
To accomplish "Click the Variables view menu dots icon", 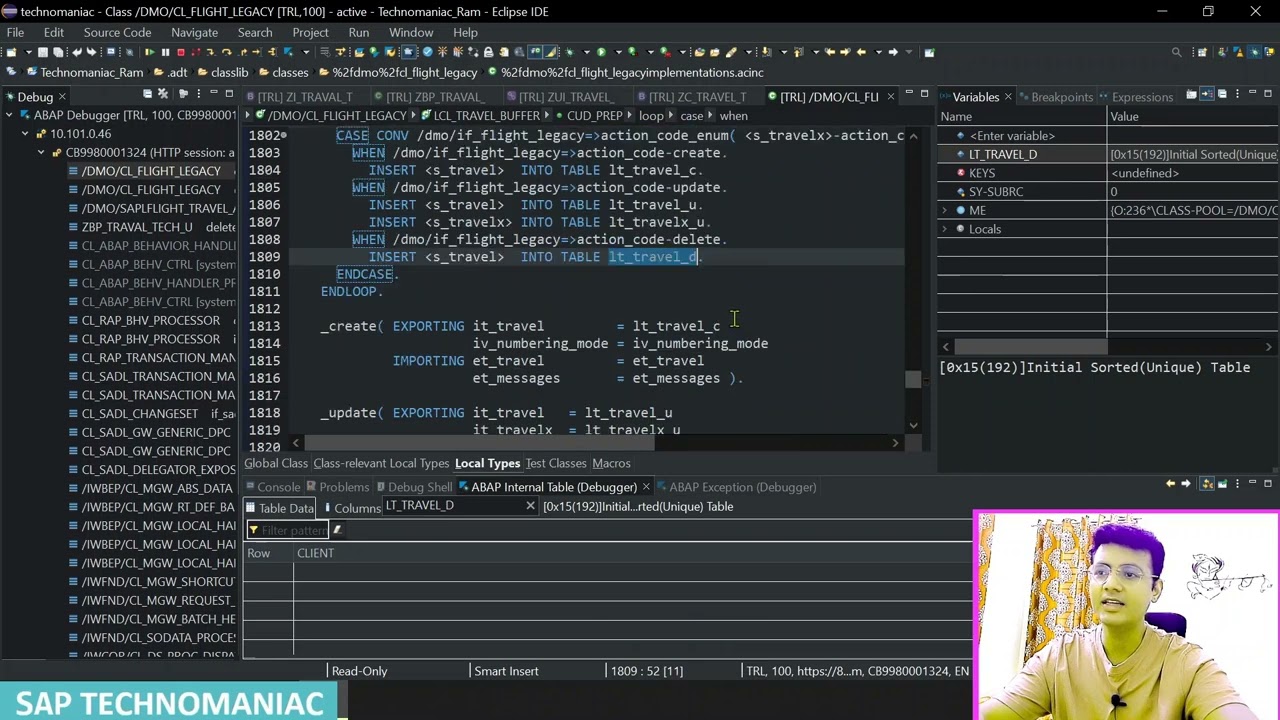I will pyautogui.click(x=1237, y=94).
